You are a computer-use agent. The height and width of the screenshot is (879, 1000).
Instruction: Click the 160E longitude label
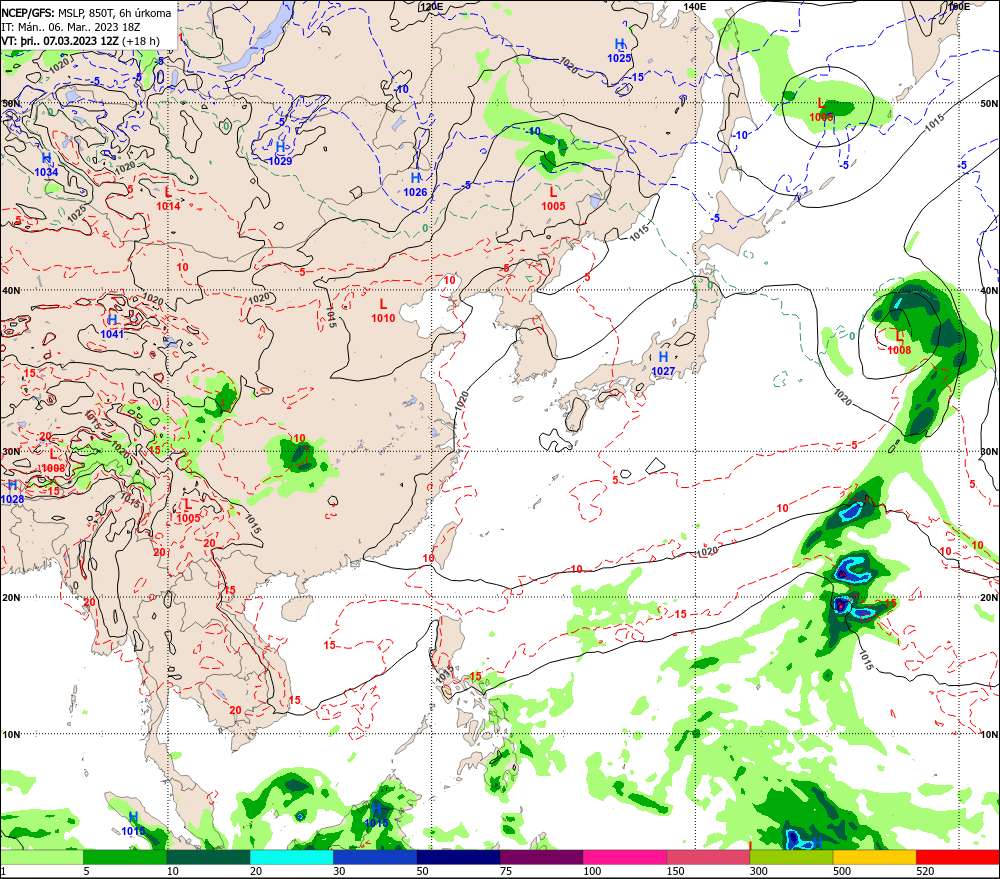coord(958,6)
